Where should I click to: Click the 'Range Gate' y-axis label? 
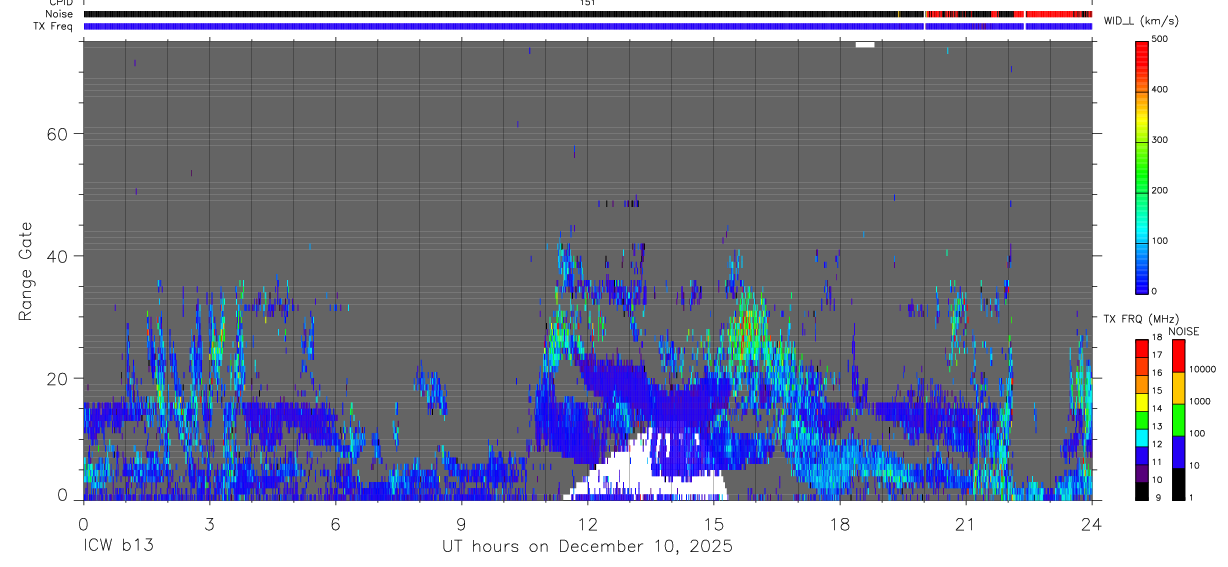click(x=27, y=270)
